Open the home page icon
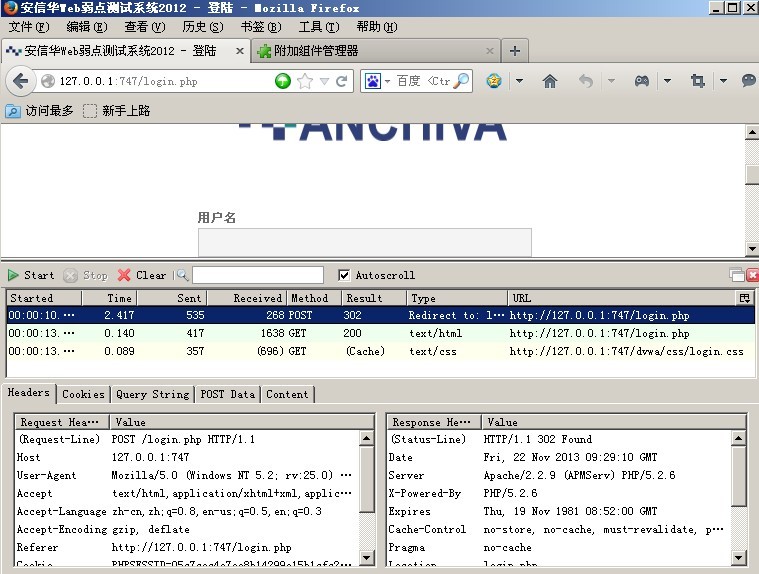The height and width of the screenshot is (574, 759). [x=549, y=81]
